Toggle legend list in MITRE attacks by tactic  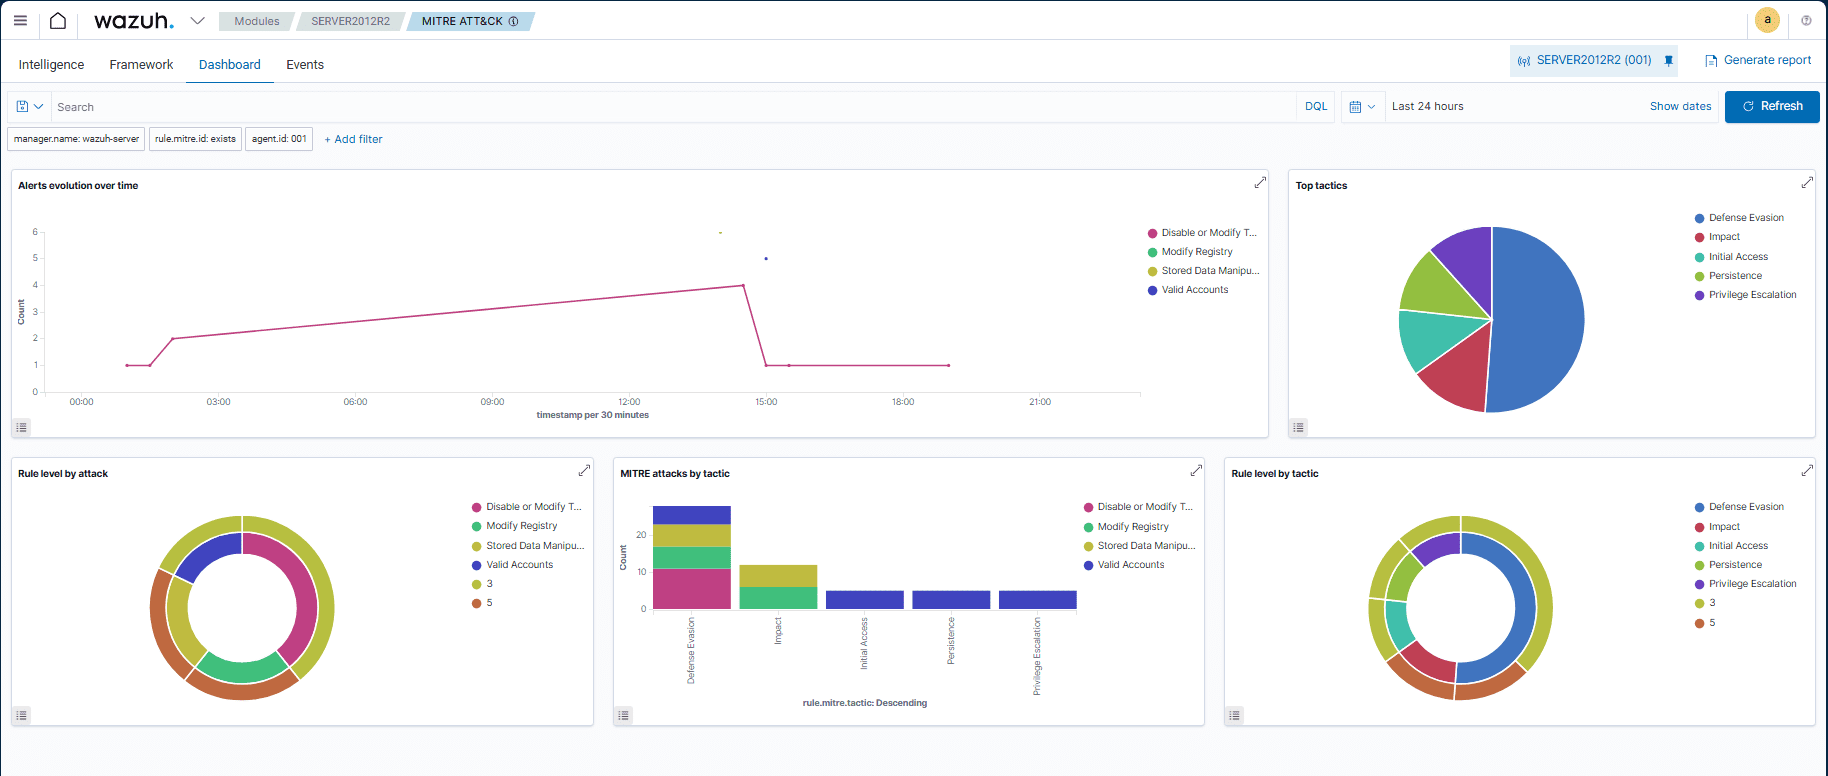tap(624, 715)
